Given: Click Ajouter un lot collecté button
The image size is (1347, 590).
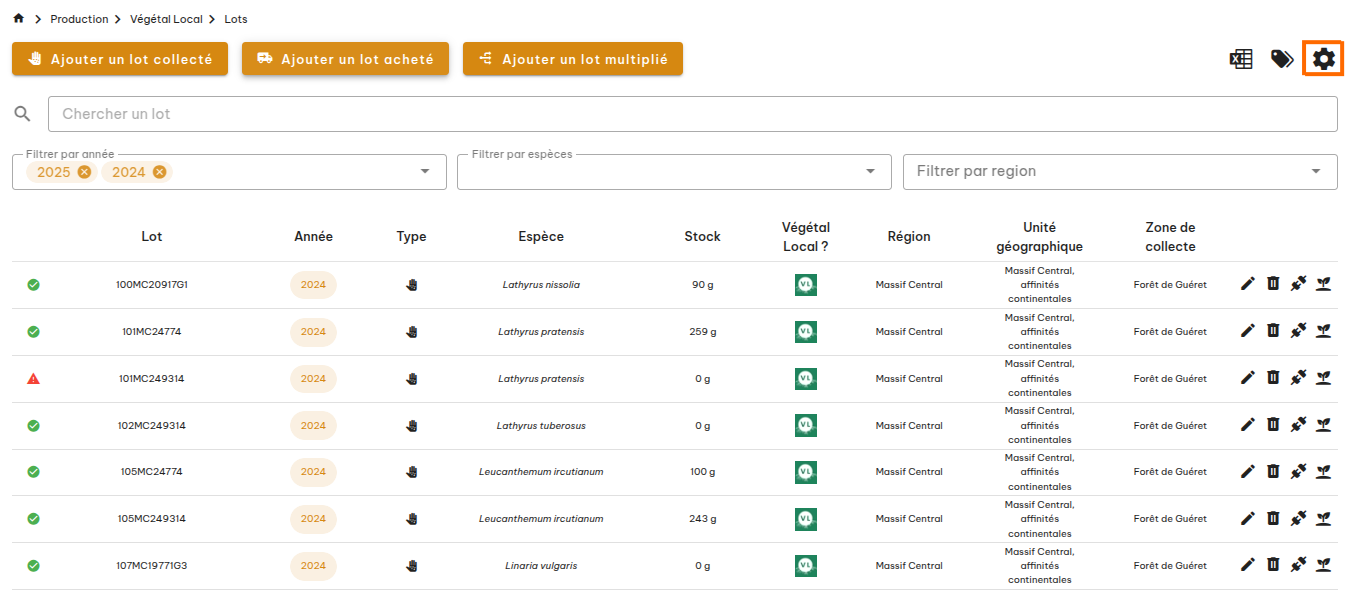Looking at the screenshot, I should coord(120,59).
